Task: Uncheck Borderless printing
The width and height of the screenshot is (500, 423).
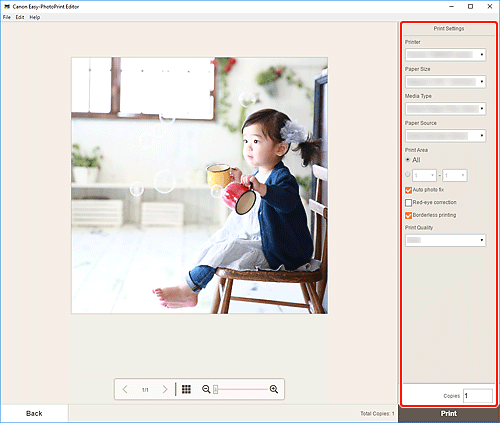Action: click(408, 215)
